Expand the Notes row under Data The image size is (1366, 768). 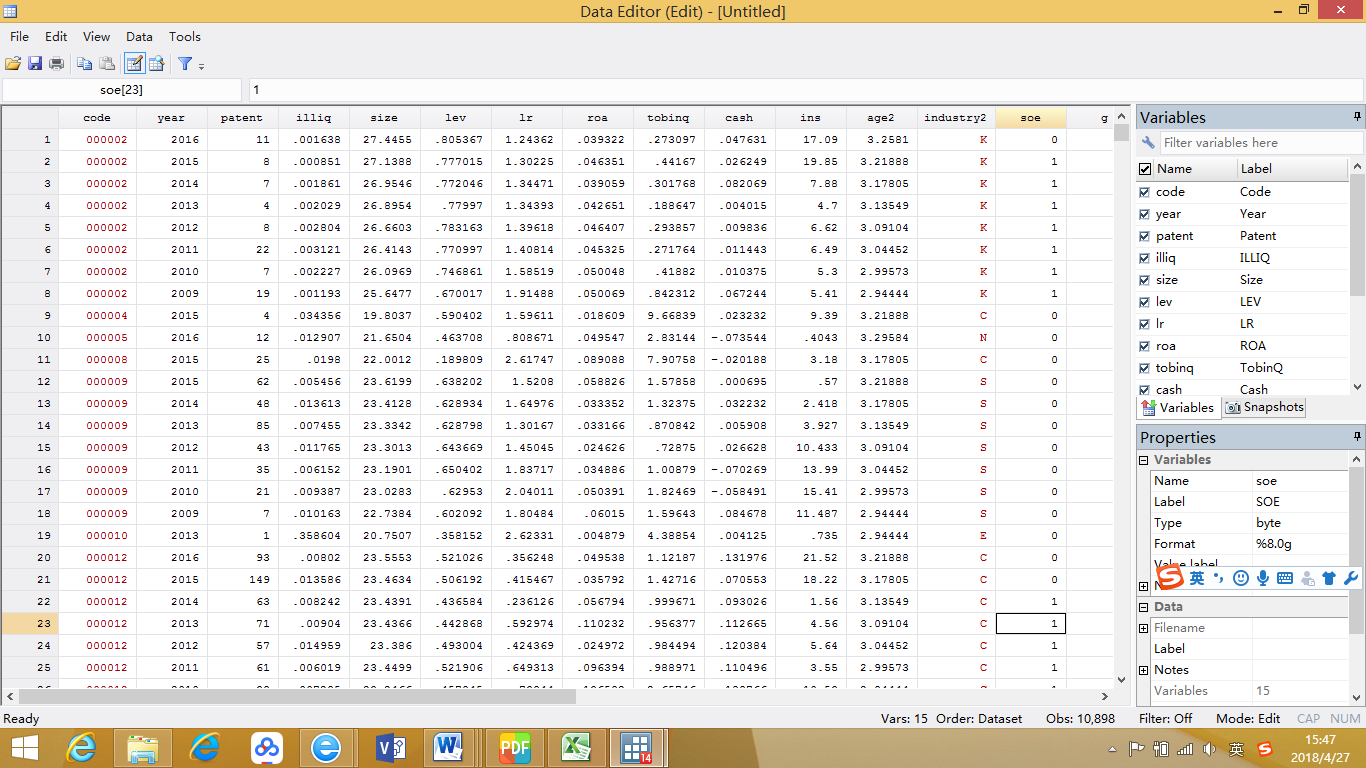click(1144, 670)
